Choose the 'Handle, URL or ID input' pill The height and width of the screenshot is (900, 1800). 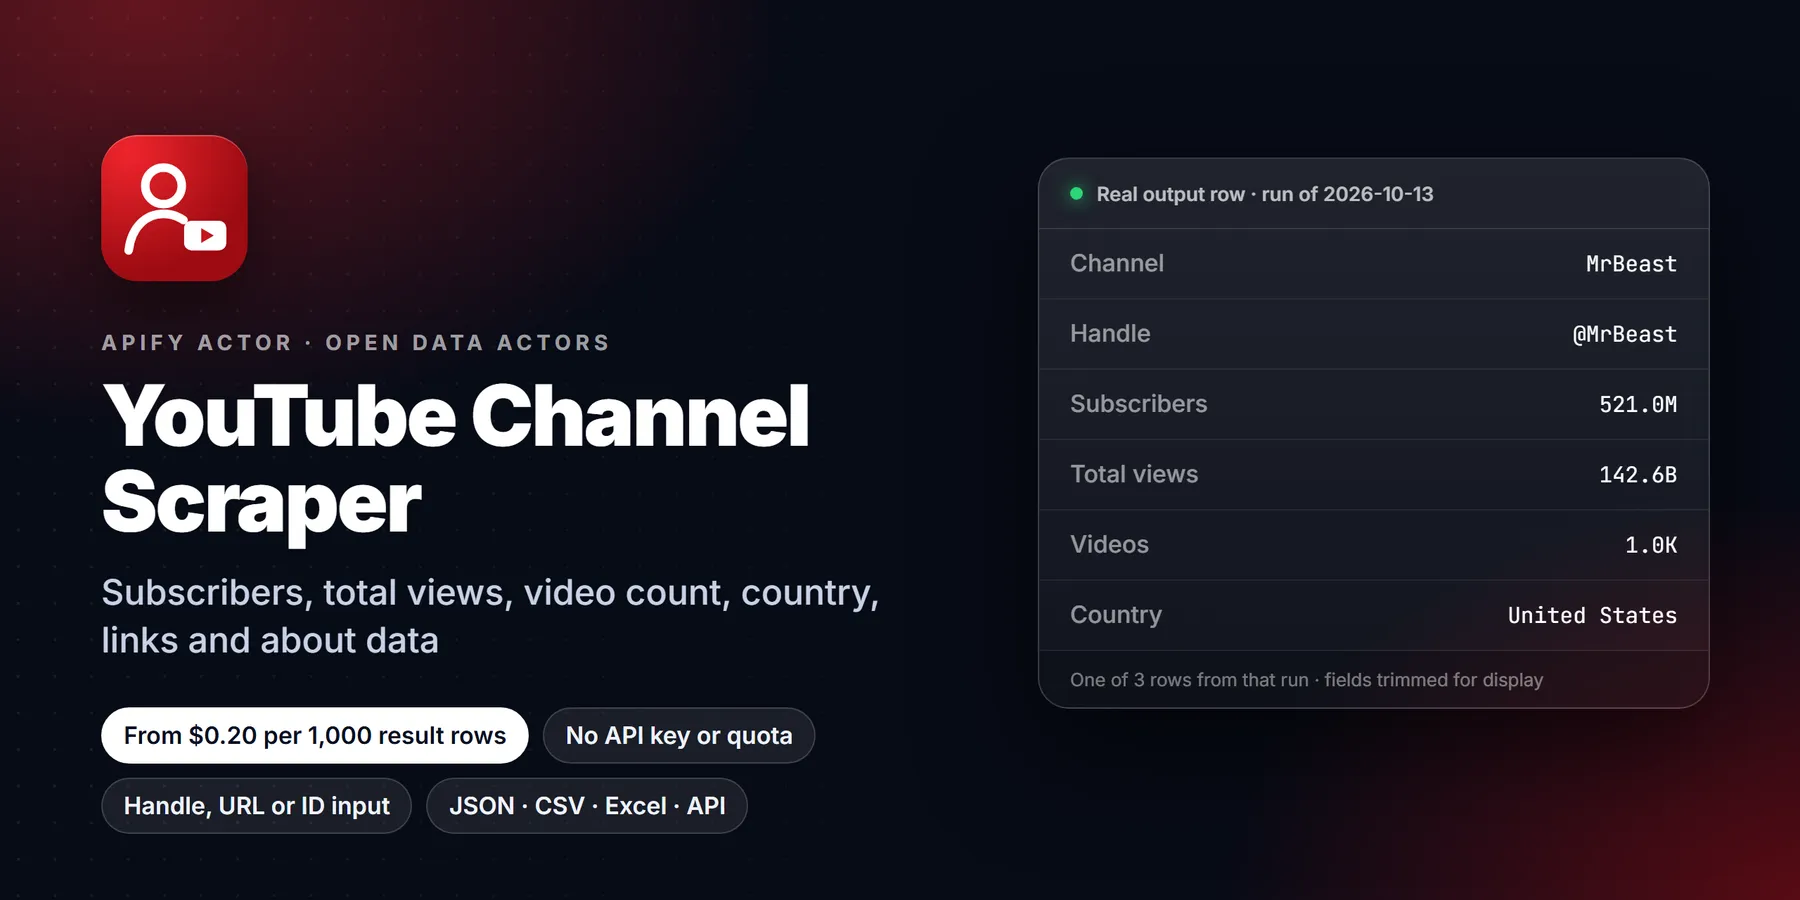pyautogui.click(x=257, y=806)
